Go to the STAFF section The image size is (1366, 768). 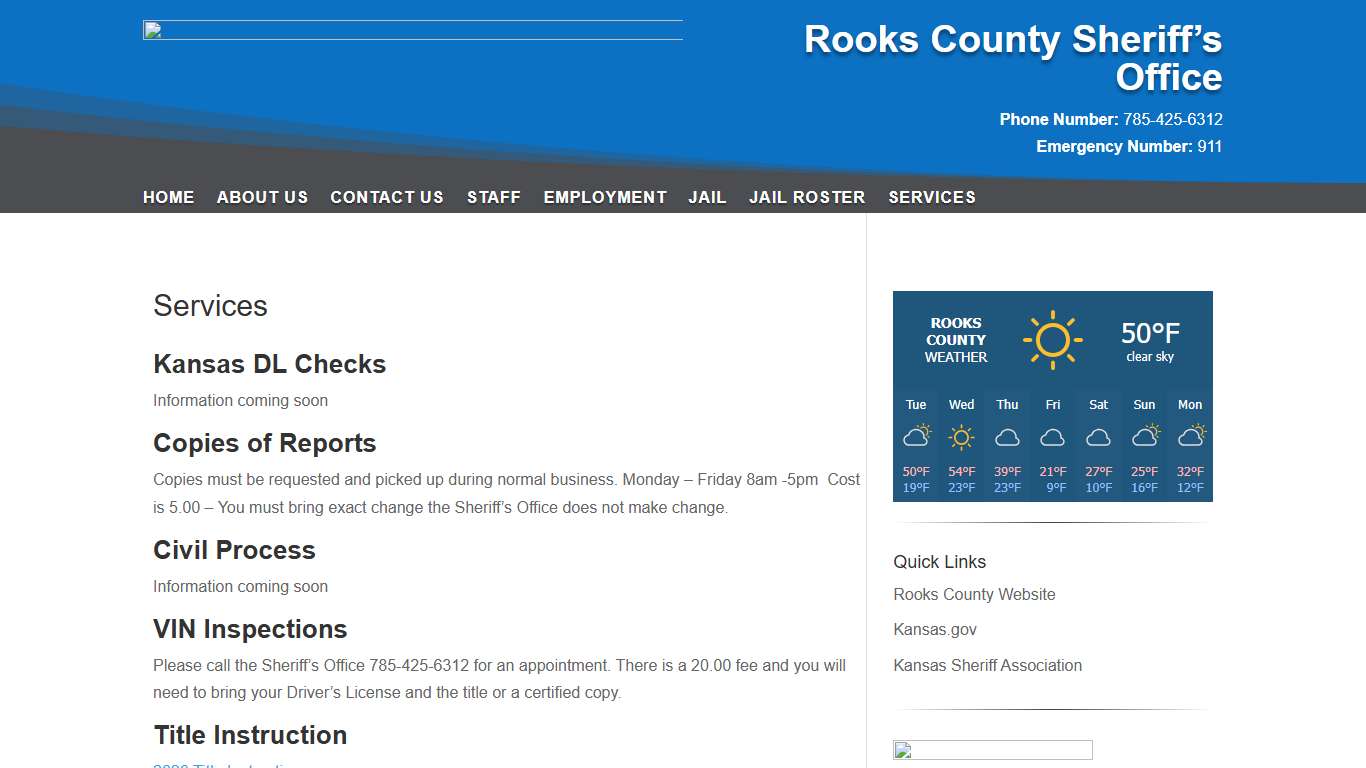click(x=493, y=197)
